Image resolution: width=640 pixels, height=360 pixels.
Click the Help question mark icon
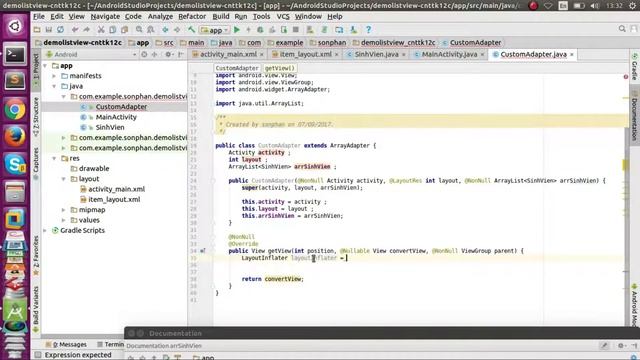[x=368, y=30]
